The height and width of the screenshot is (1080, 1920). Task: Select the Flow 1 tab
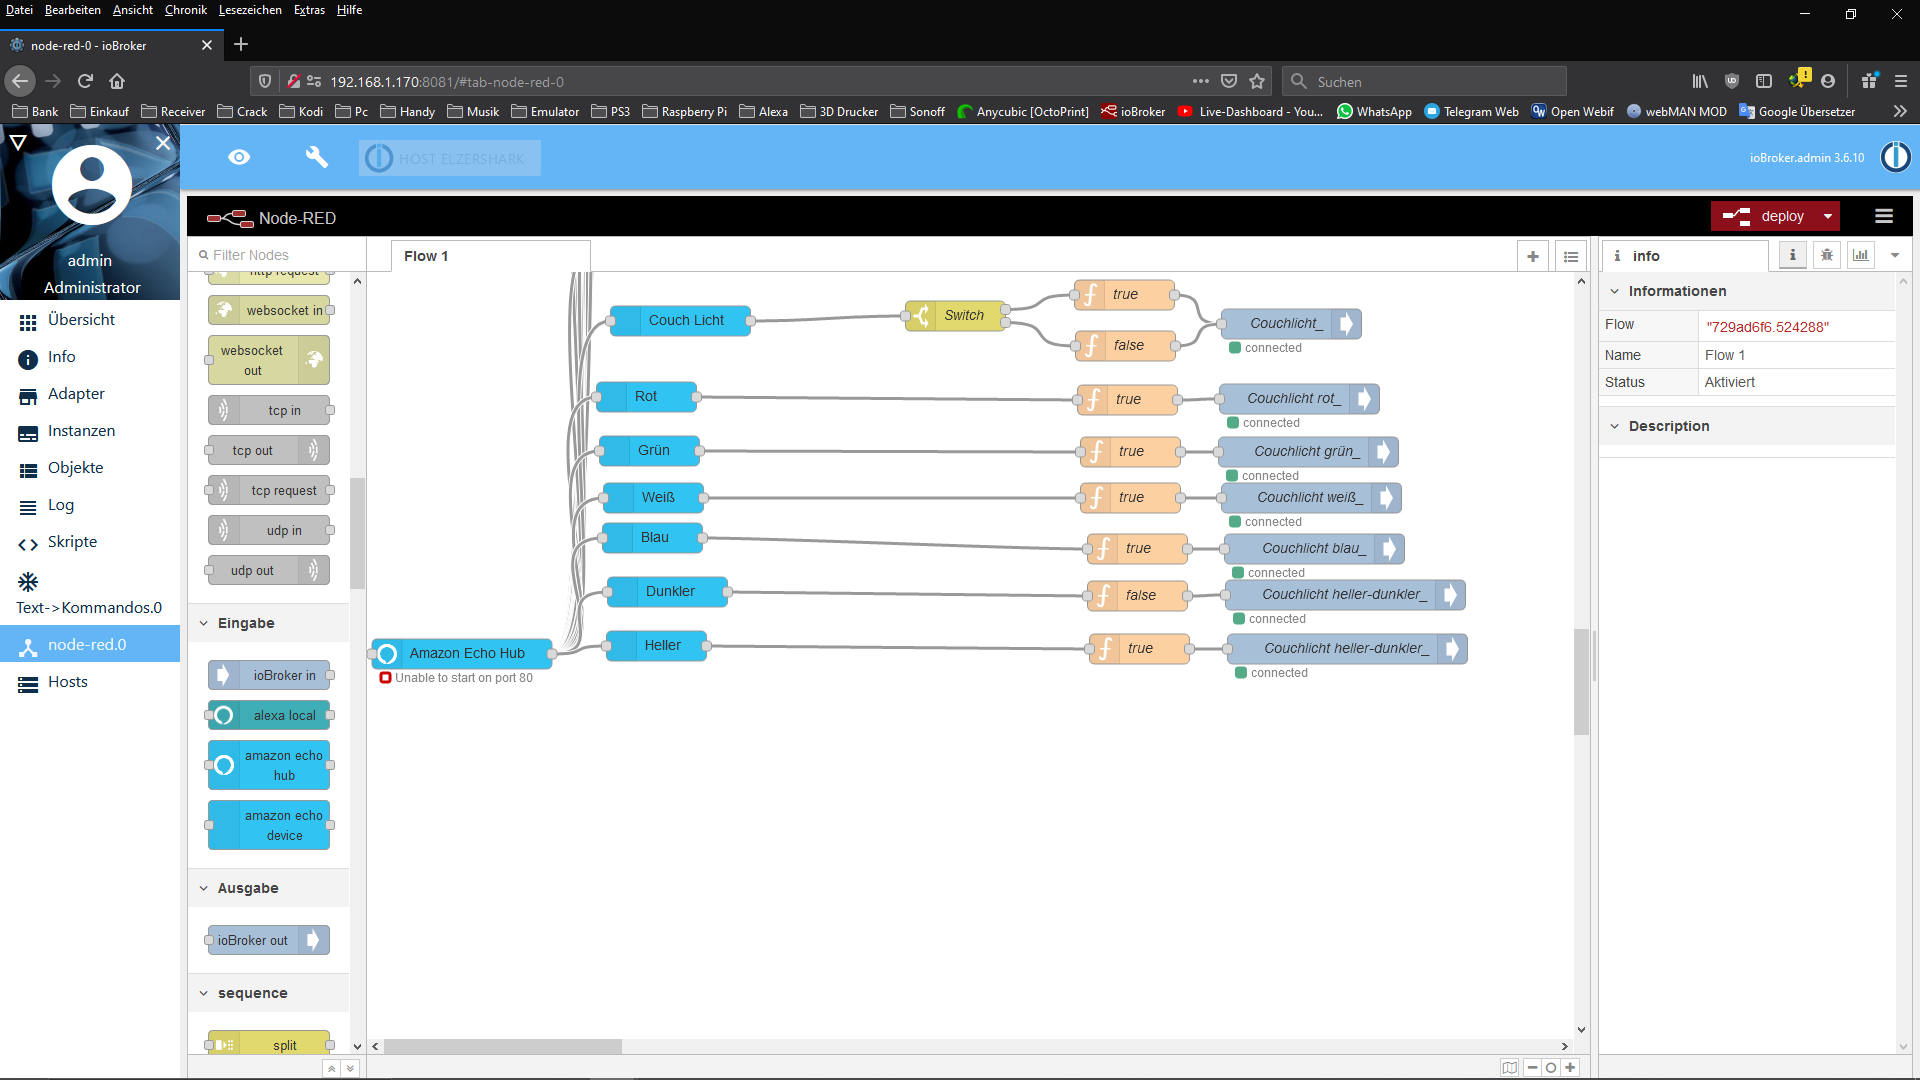(x=426, y=255)
